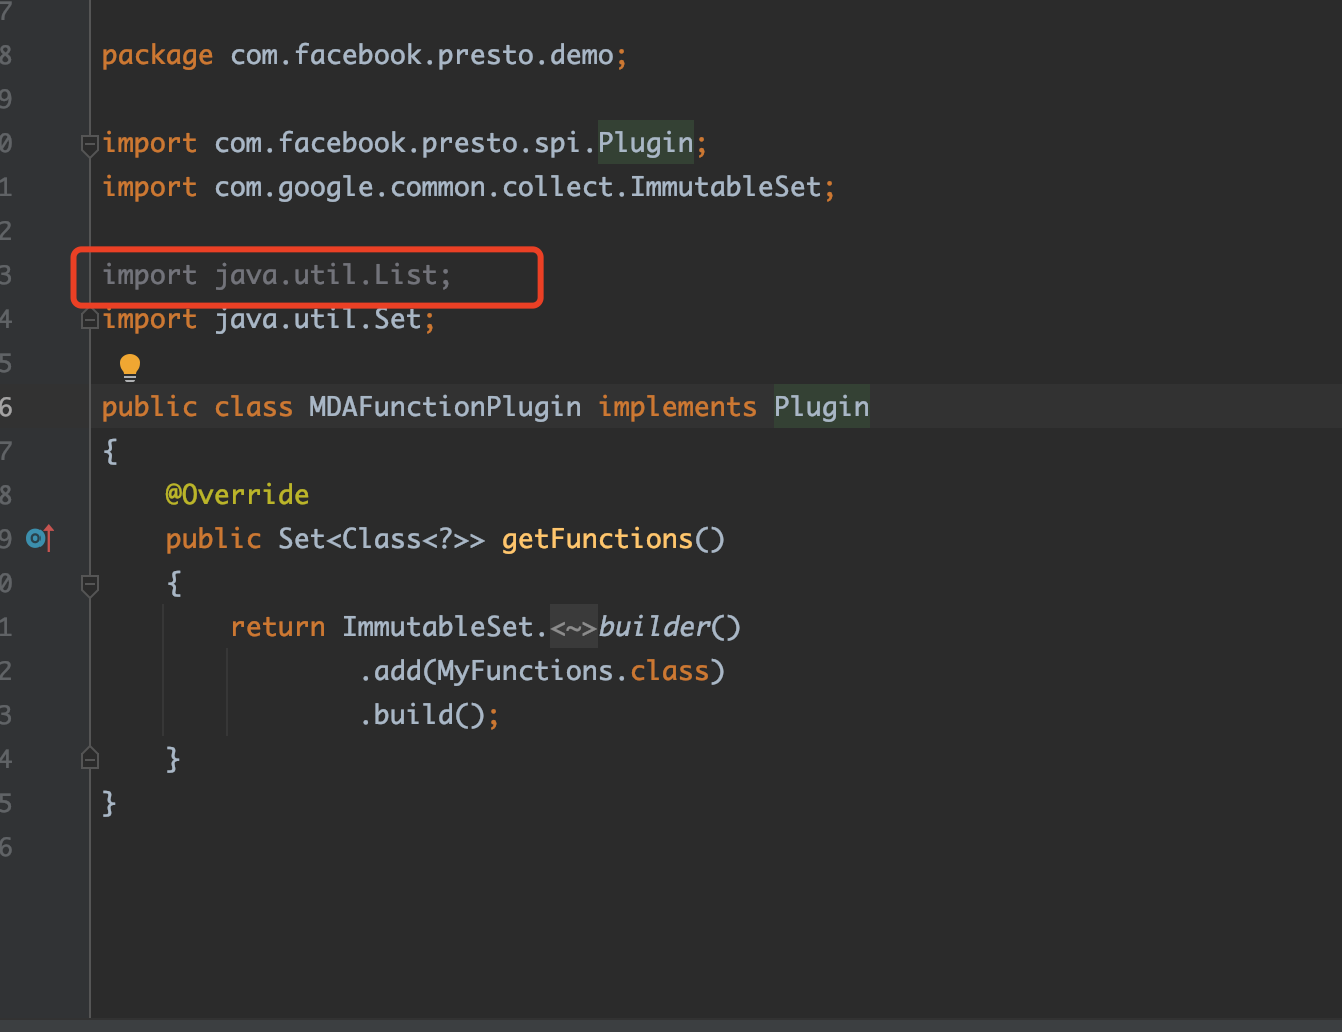Click the package keyword
This screenshot has width=1342, height=1032.
point(157,55)
